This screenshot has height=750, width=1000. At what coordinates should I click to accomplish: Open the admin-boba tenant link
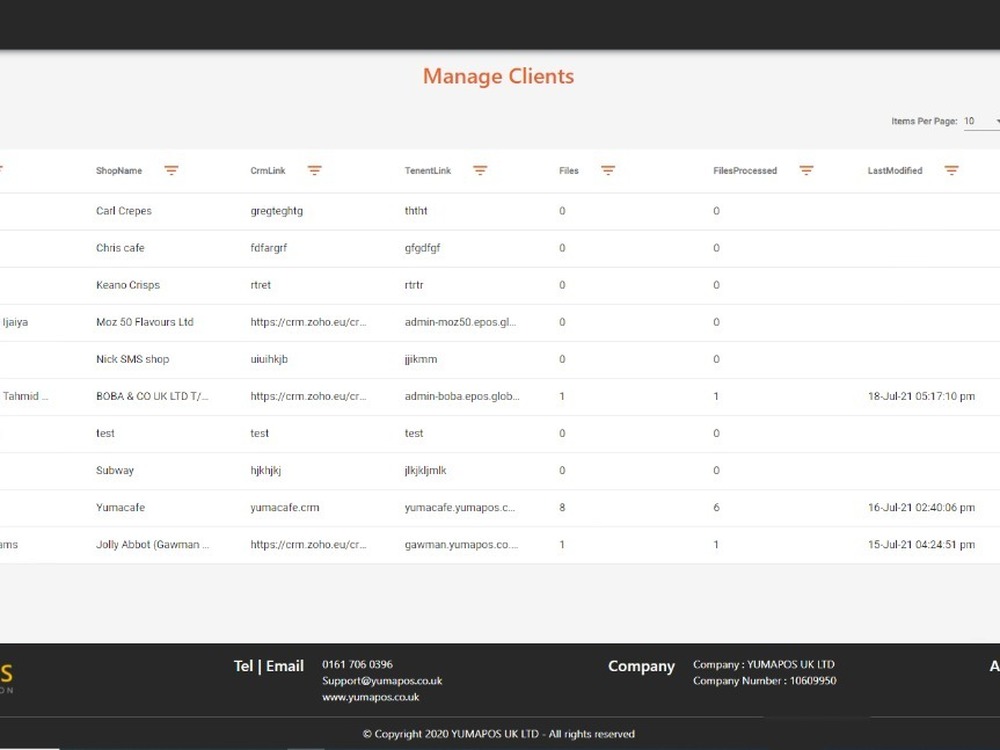462,396
